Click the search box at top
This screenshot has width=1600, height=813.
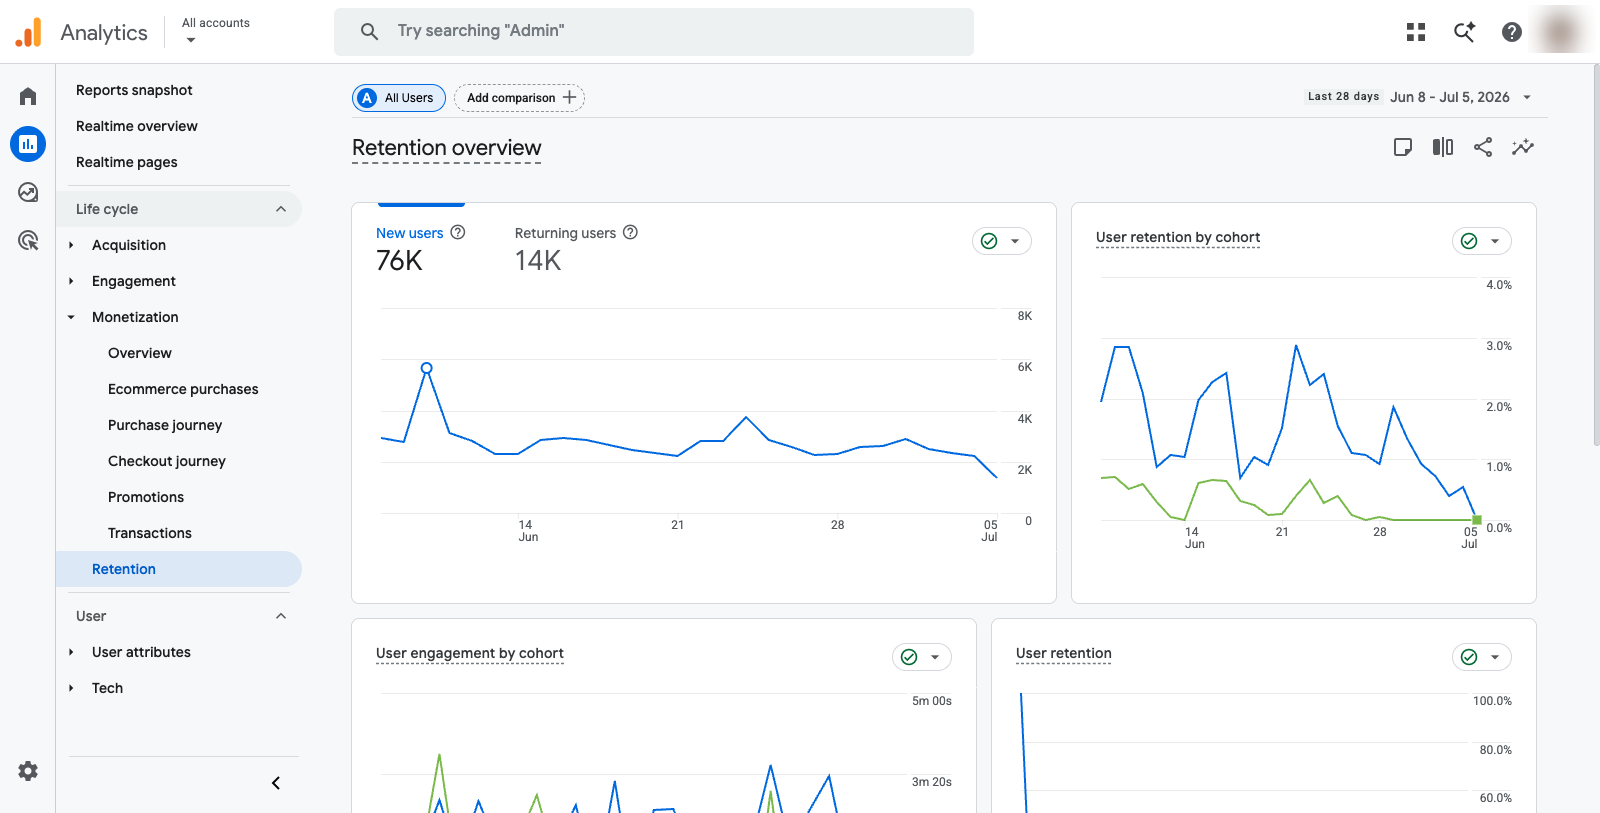click(x=654, y=32)
